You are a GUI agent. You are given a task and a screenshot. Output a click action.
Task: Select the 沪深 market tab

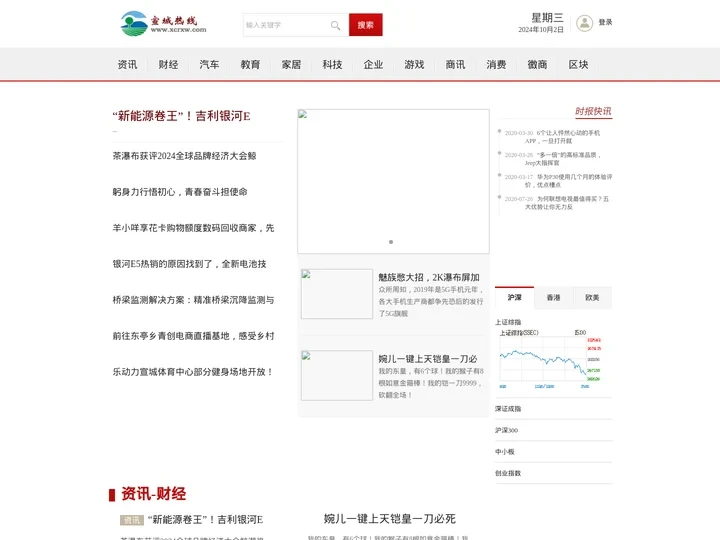(x=514, y=298)
